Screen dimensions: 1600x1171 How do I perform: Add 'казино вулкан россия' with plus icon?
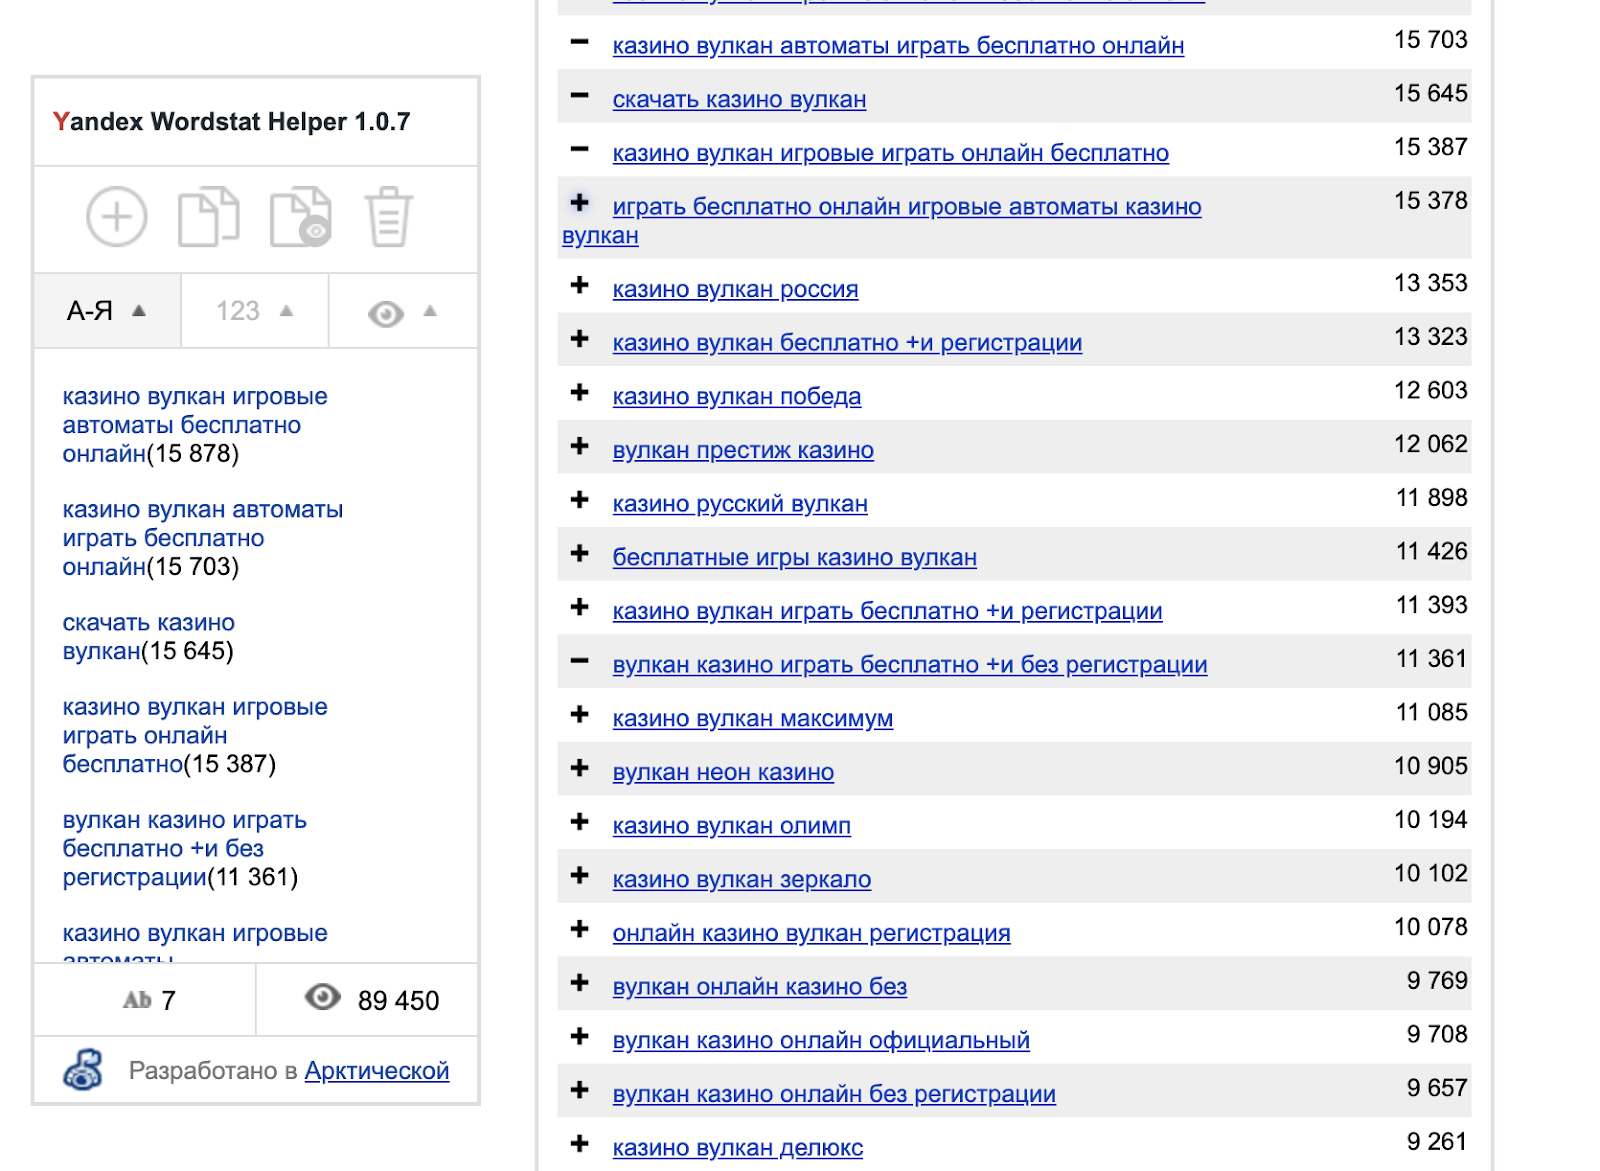coord(579,285)
